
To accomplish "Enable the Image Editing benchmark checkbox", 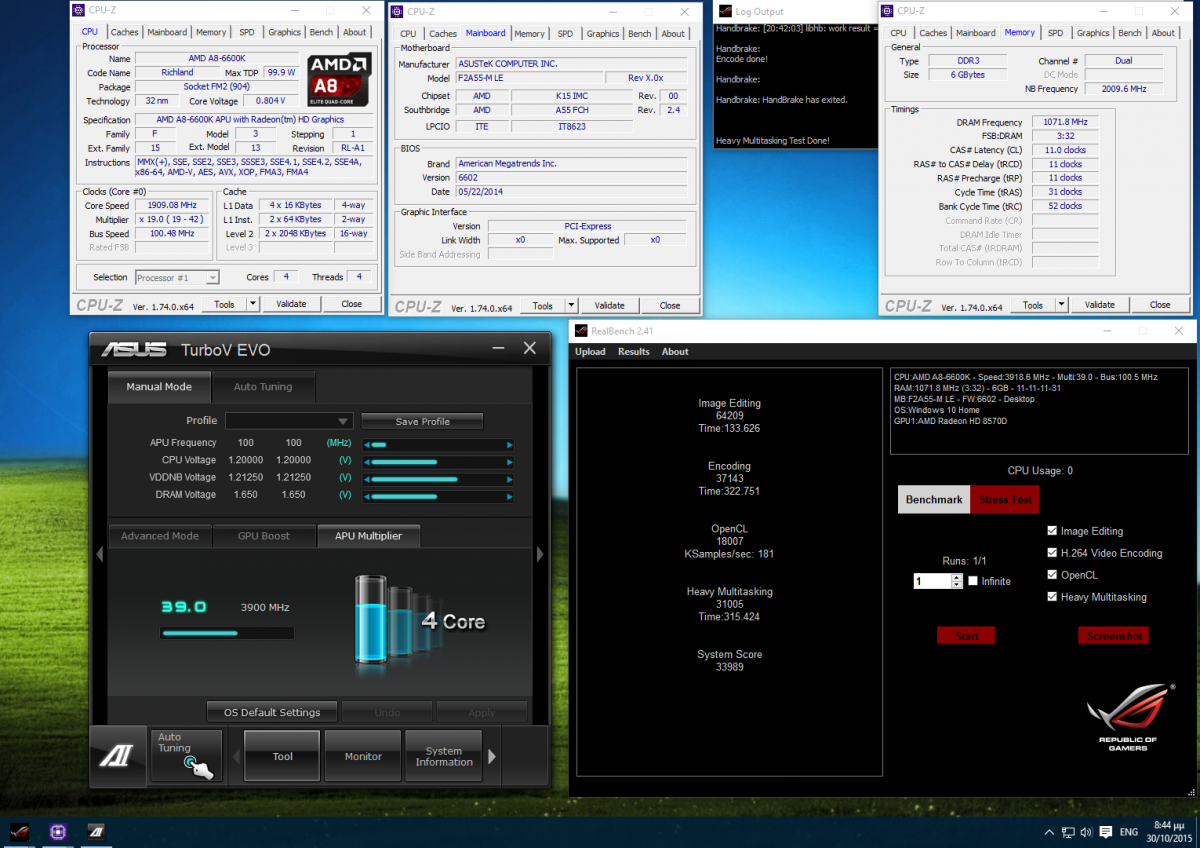I will [1052, 531].
